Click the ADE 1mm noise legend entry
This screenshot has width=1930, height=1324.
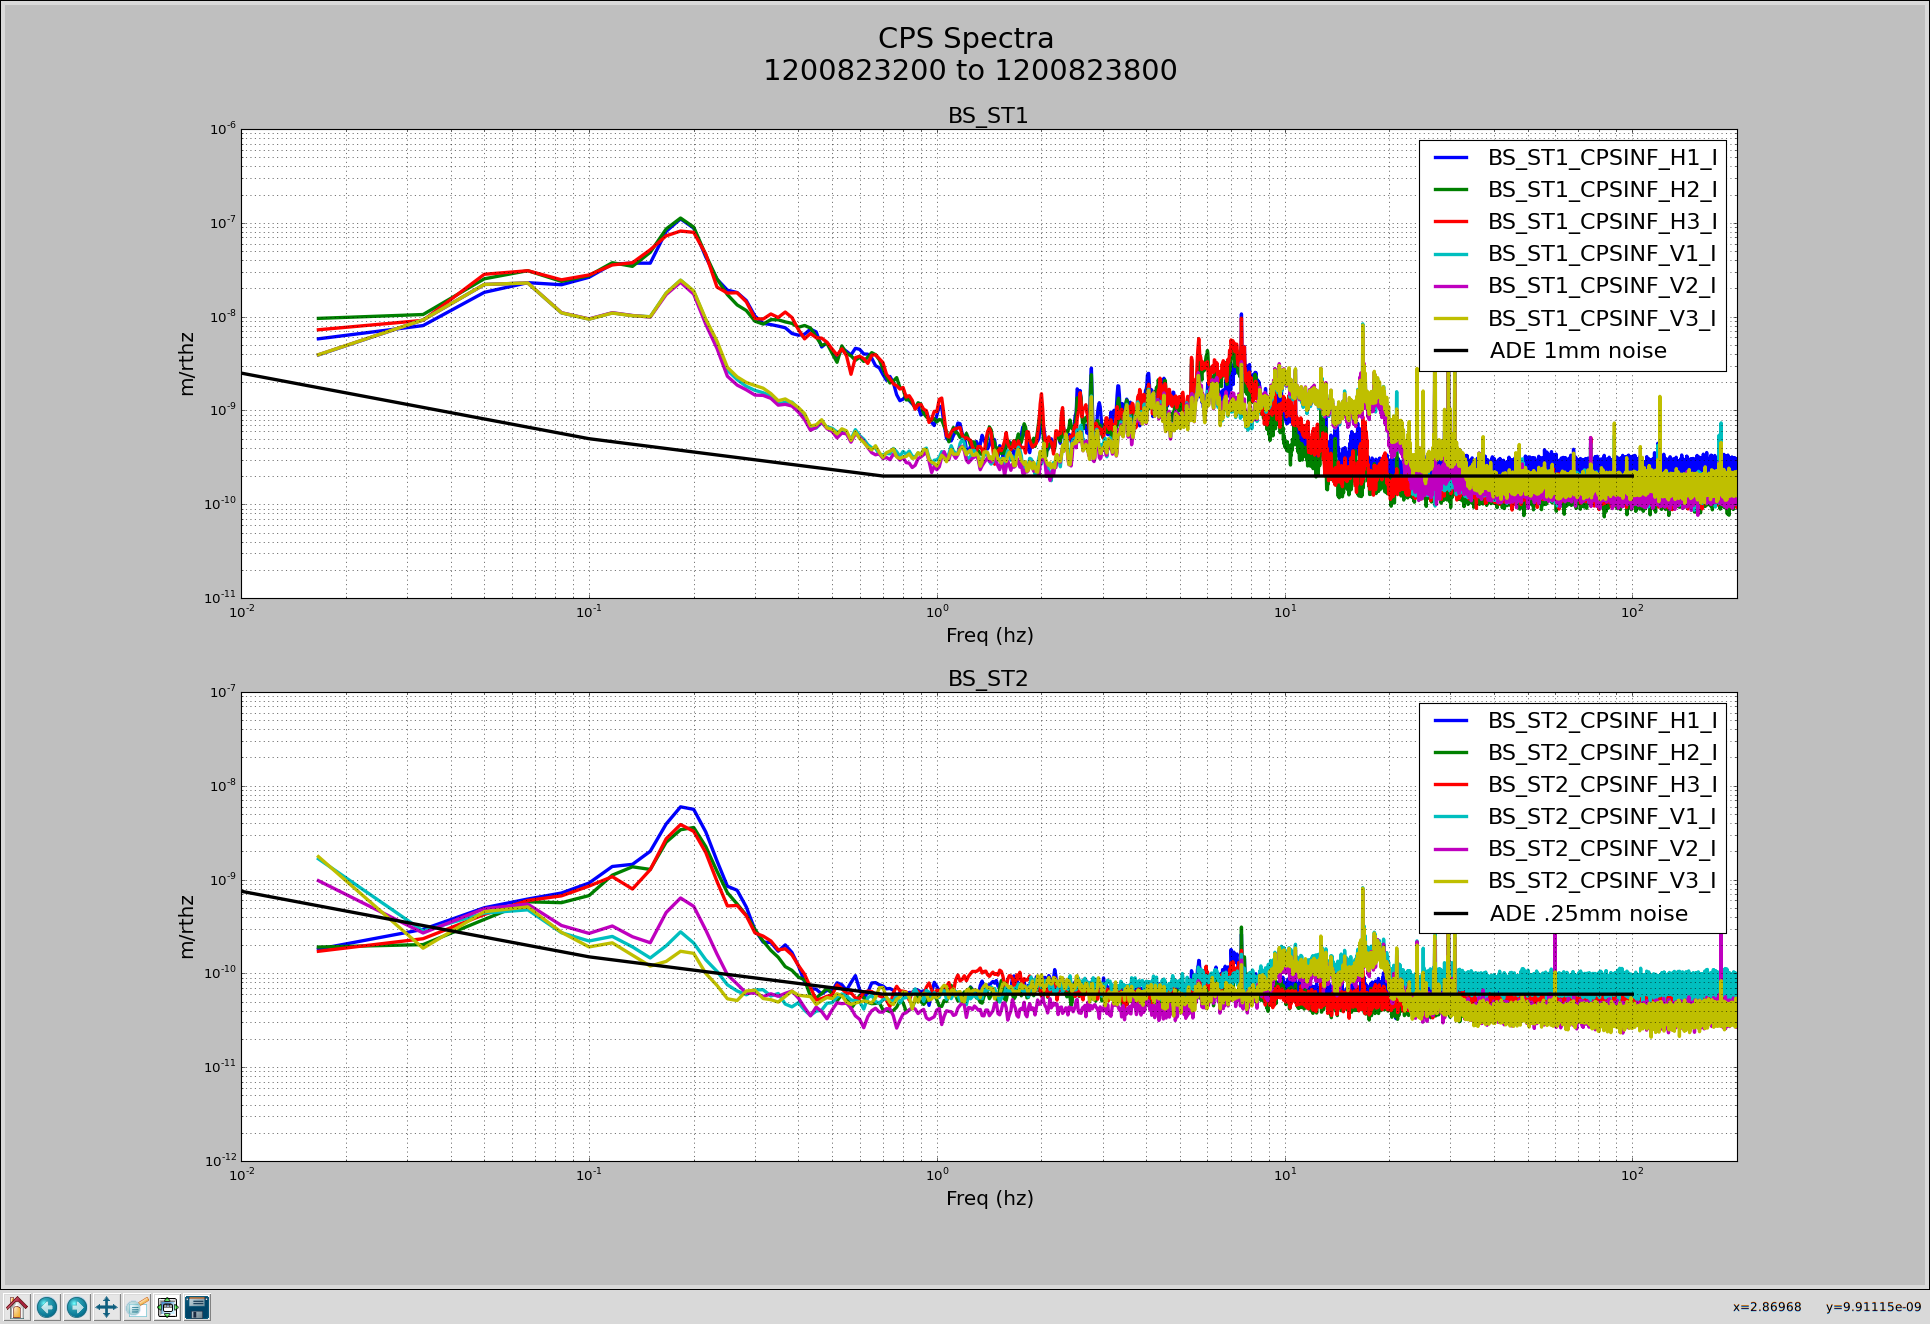(x=1578, y=351)
